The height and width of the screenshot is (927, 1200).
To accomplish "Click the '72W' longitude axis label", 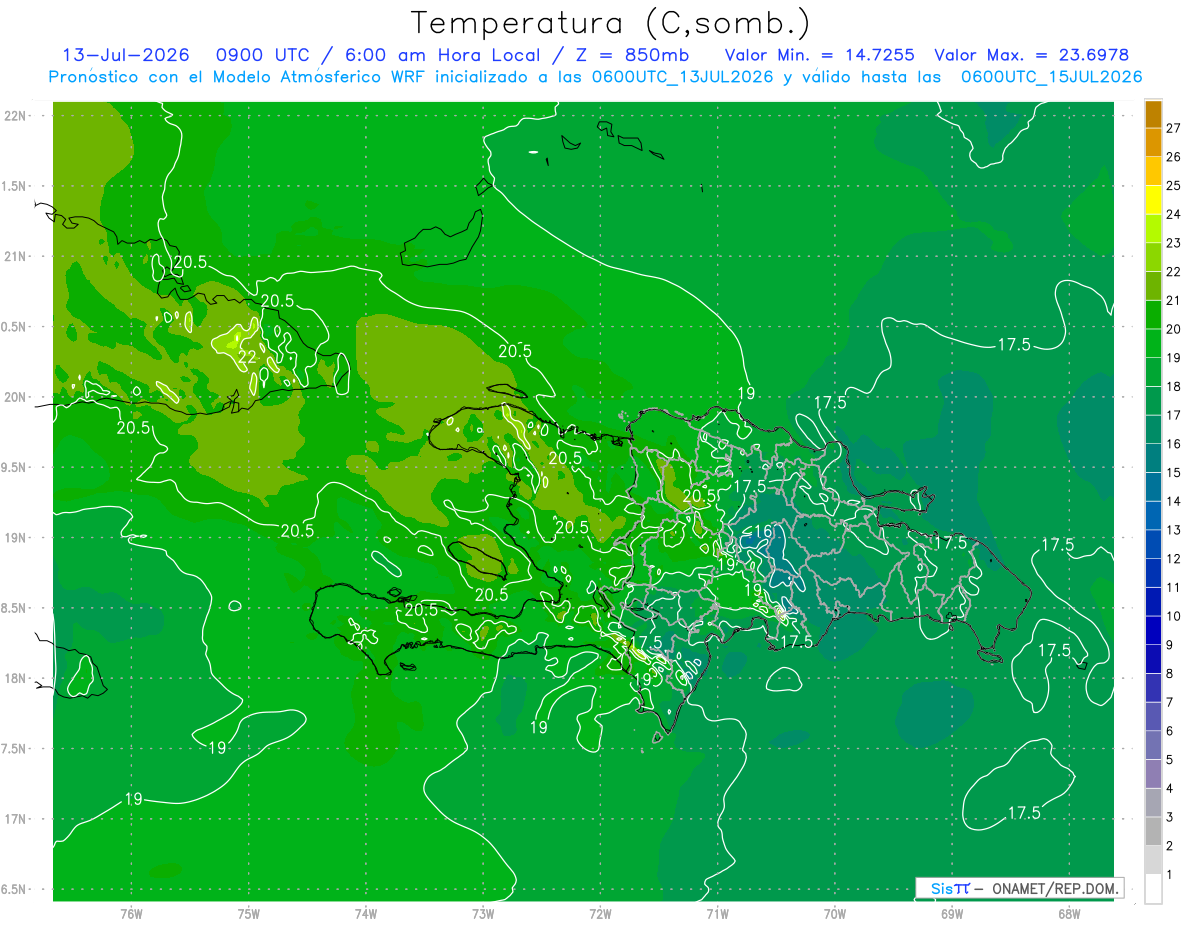I will point(600,914).
